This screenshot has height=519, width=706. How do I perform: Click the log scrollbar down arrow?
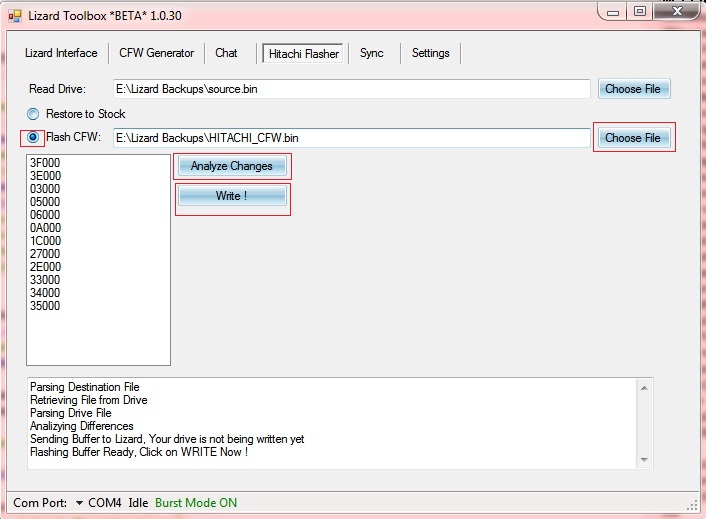[644, 460]
